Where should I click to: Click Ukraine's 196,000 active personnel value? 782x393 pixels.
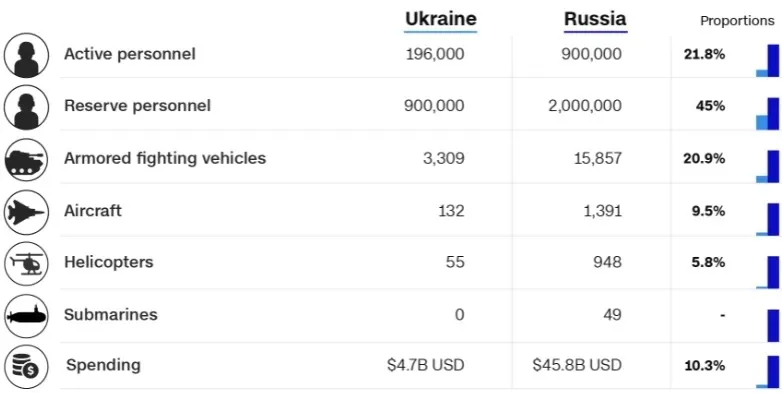pos(435,54)
